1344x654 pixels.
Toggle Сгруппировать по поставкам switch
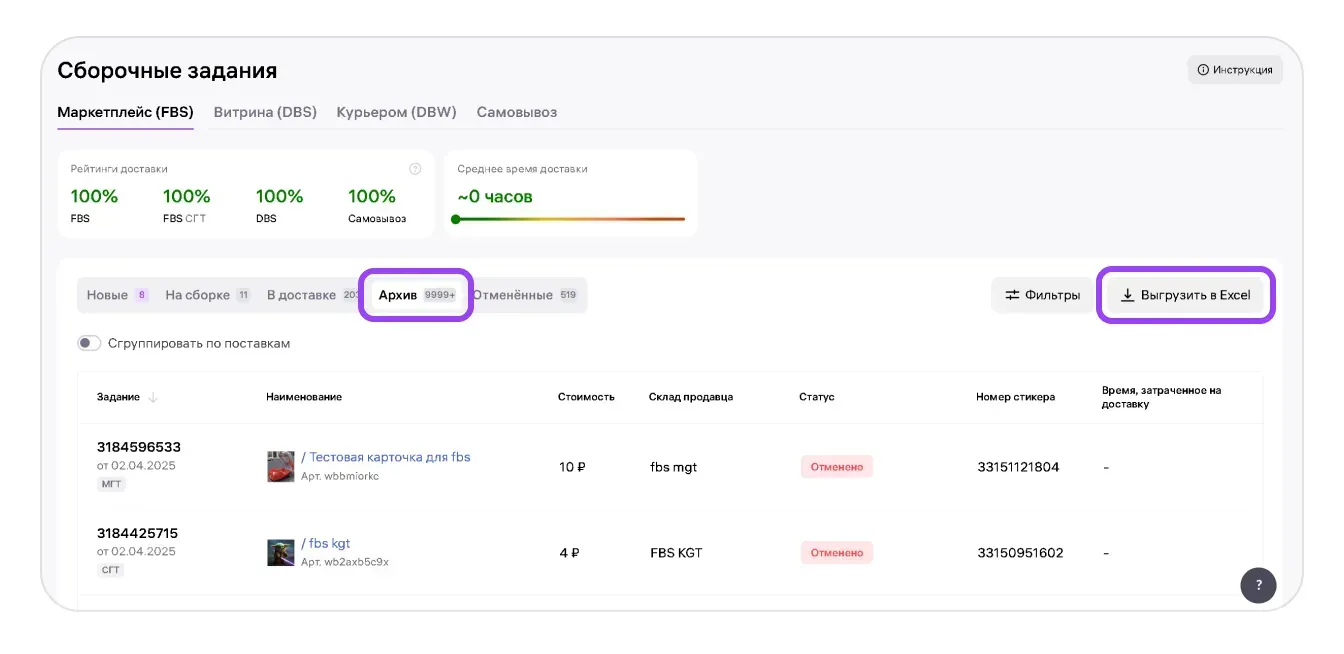click(90, 343)
